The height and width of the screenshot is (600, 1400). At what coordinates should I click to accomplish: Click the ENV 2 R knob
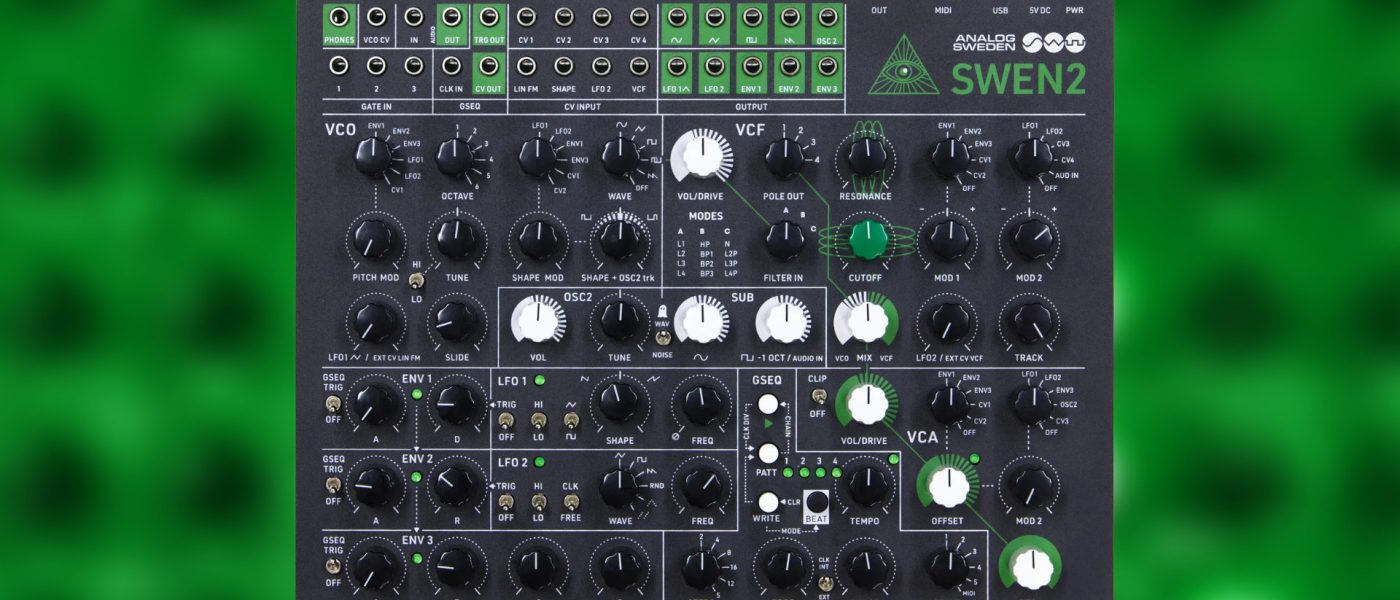(x=456, y=486)
